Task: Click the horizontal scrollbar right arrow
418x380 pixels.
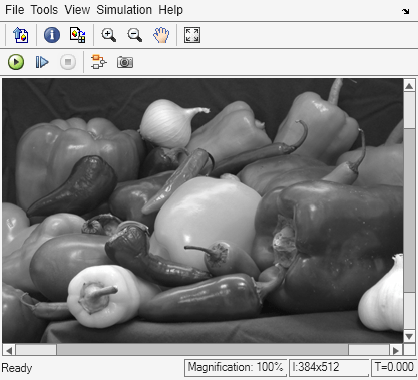Action: click(x=396, y=350)
